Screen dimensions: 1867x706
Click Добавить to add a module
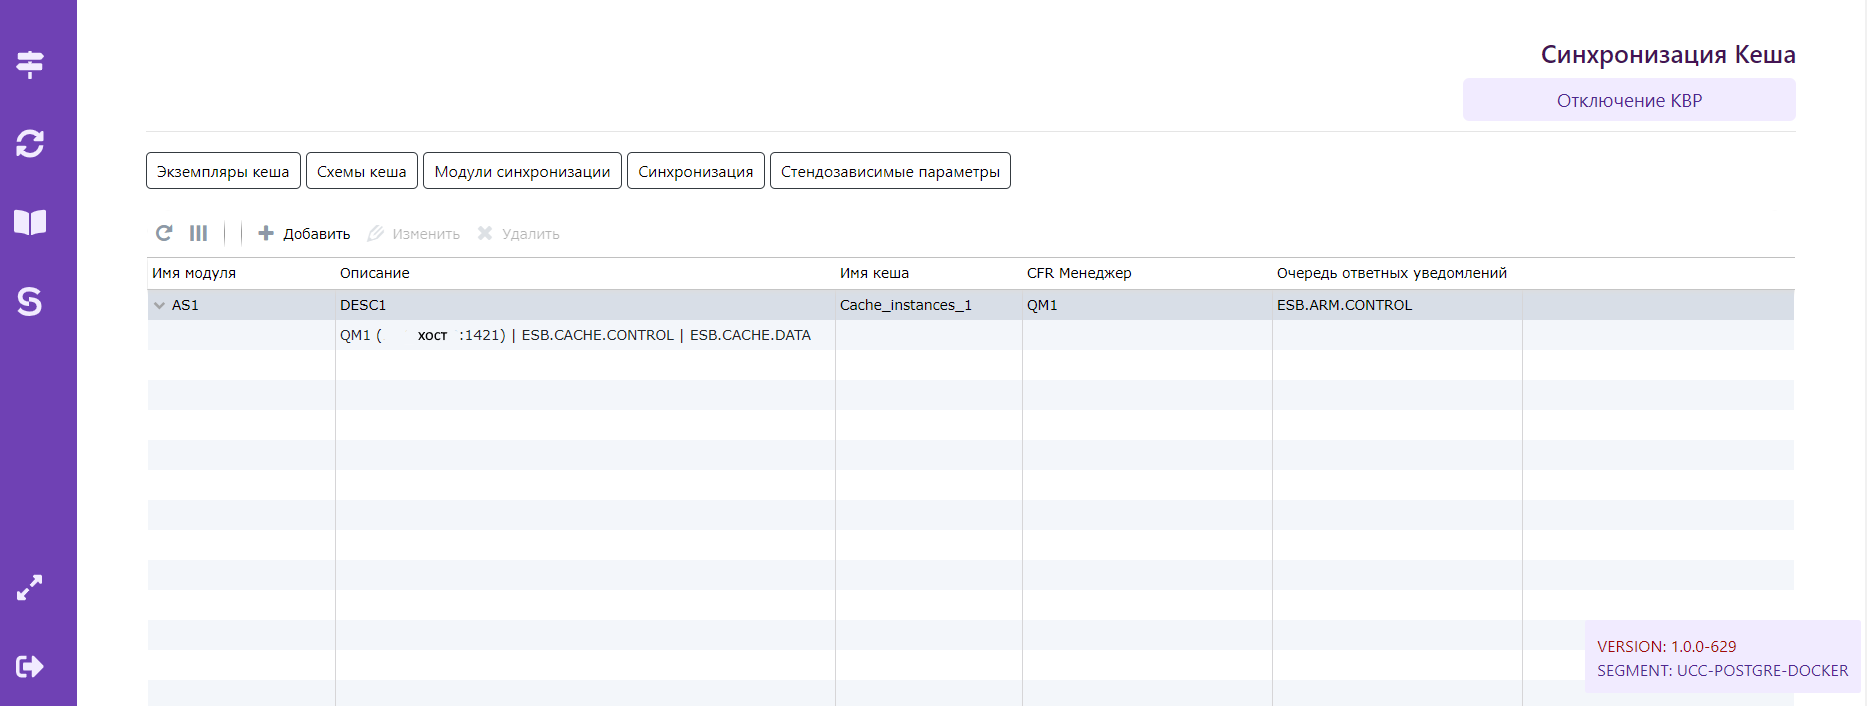coord(305,234)
